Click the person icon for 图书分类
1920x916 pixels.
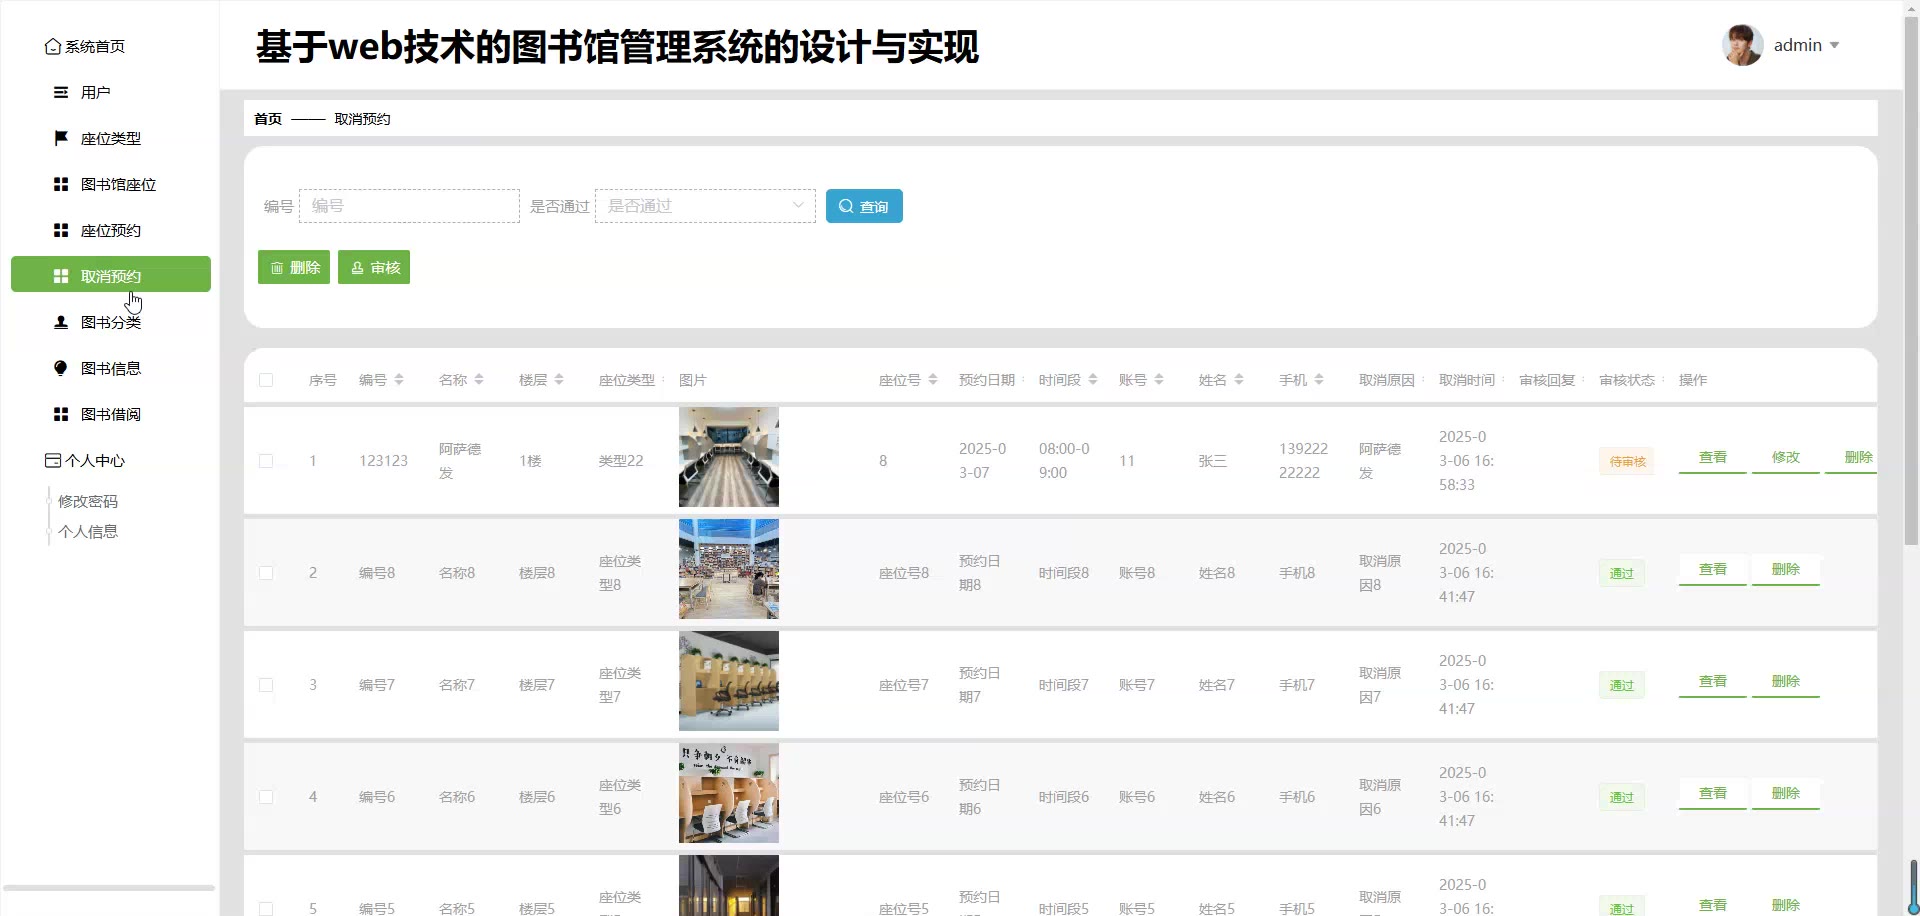click(61, 322)
